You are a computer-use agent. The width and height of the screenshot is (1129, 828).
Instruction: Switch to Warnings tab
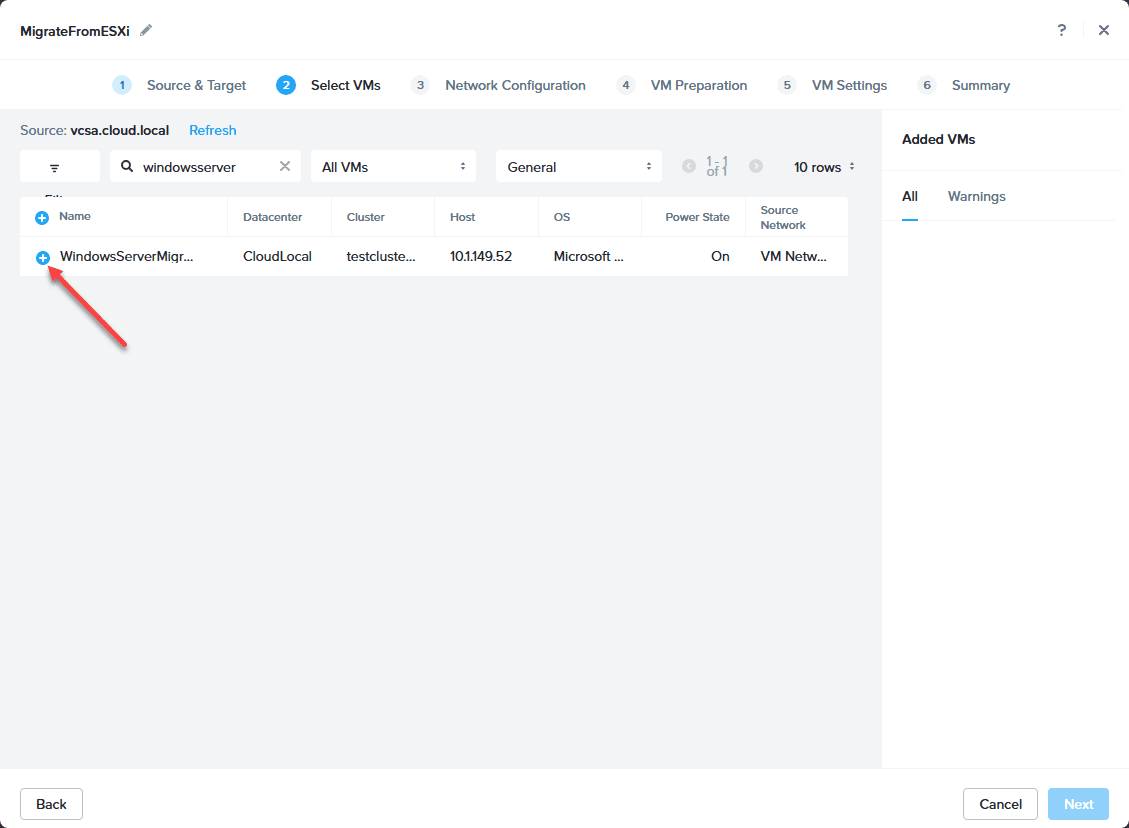point(976,197)
